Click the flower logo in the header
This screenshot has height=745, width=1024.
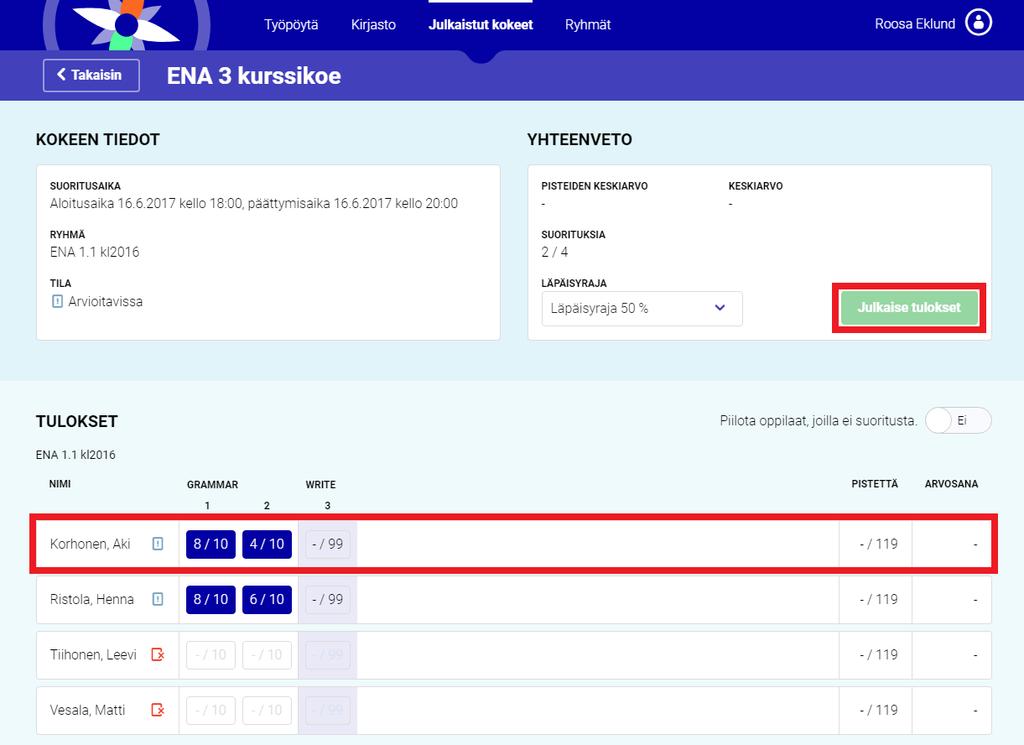[126, 25]
